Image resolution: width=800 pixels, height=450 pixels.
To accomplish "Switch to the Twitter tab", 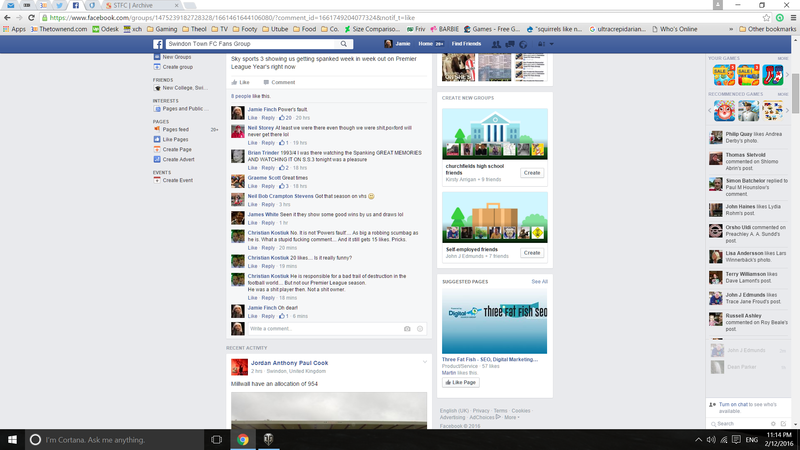I will point(59,5).
